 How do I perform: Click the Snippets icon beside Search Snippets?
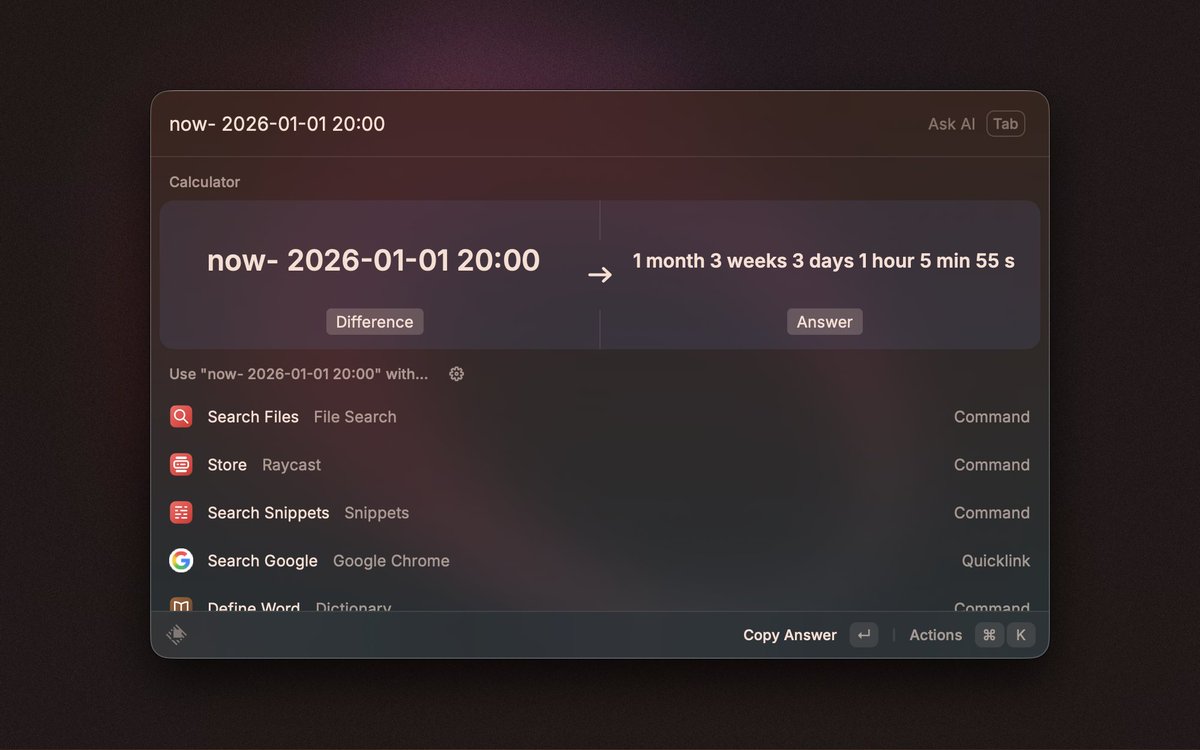[181, 512]
